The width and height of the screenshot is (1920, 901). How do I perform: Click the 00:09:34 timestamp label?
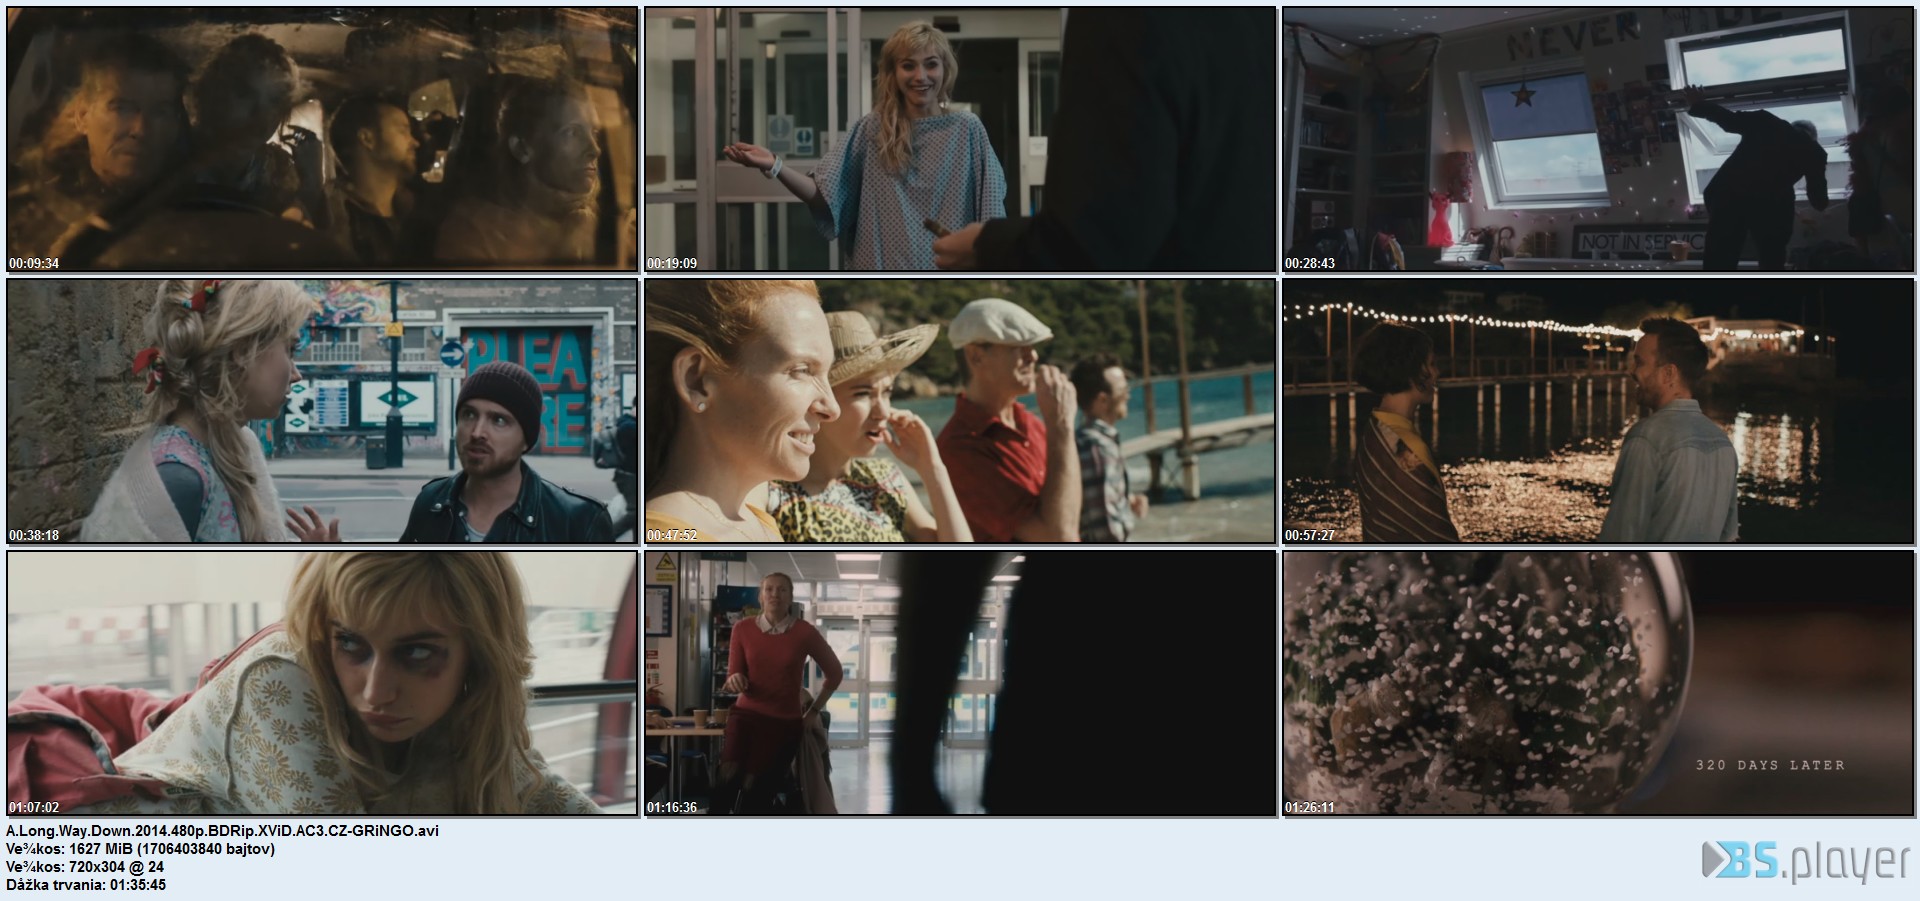34,264
